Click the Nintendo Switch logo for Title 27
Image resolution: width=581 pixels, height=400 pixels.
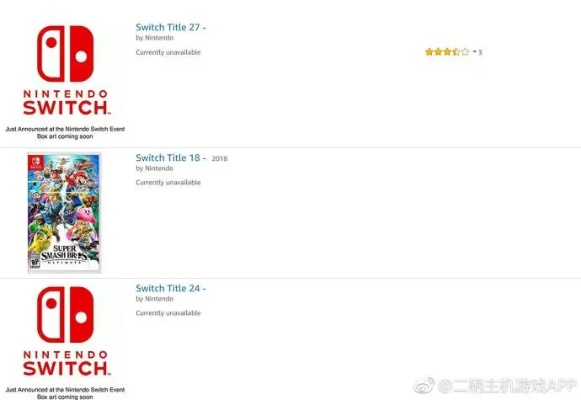coord(65,70)
